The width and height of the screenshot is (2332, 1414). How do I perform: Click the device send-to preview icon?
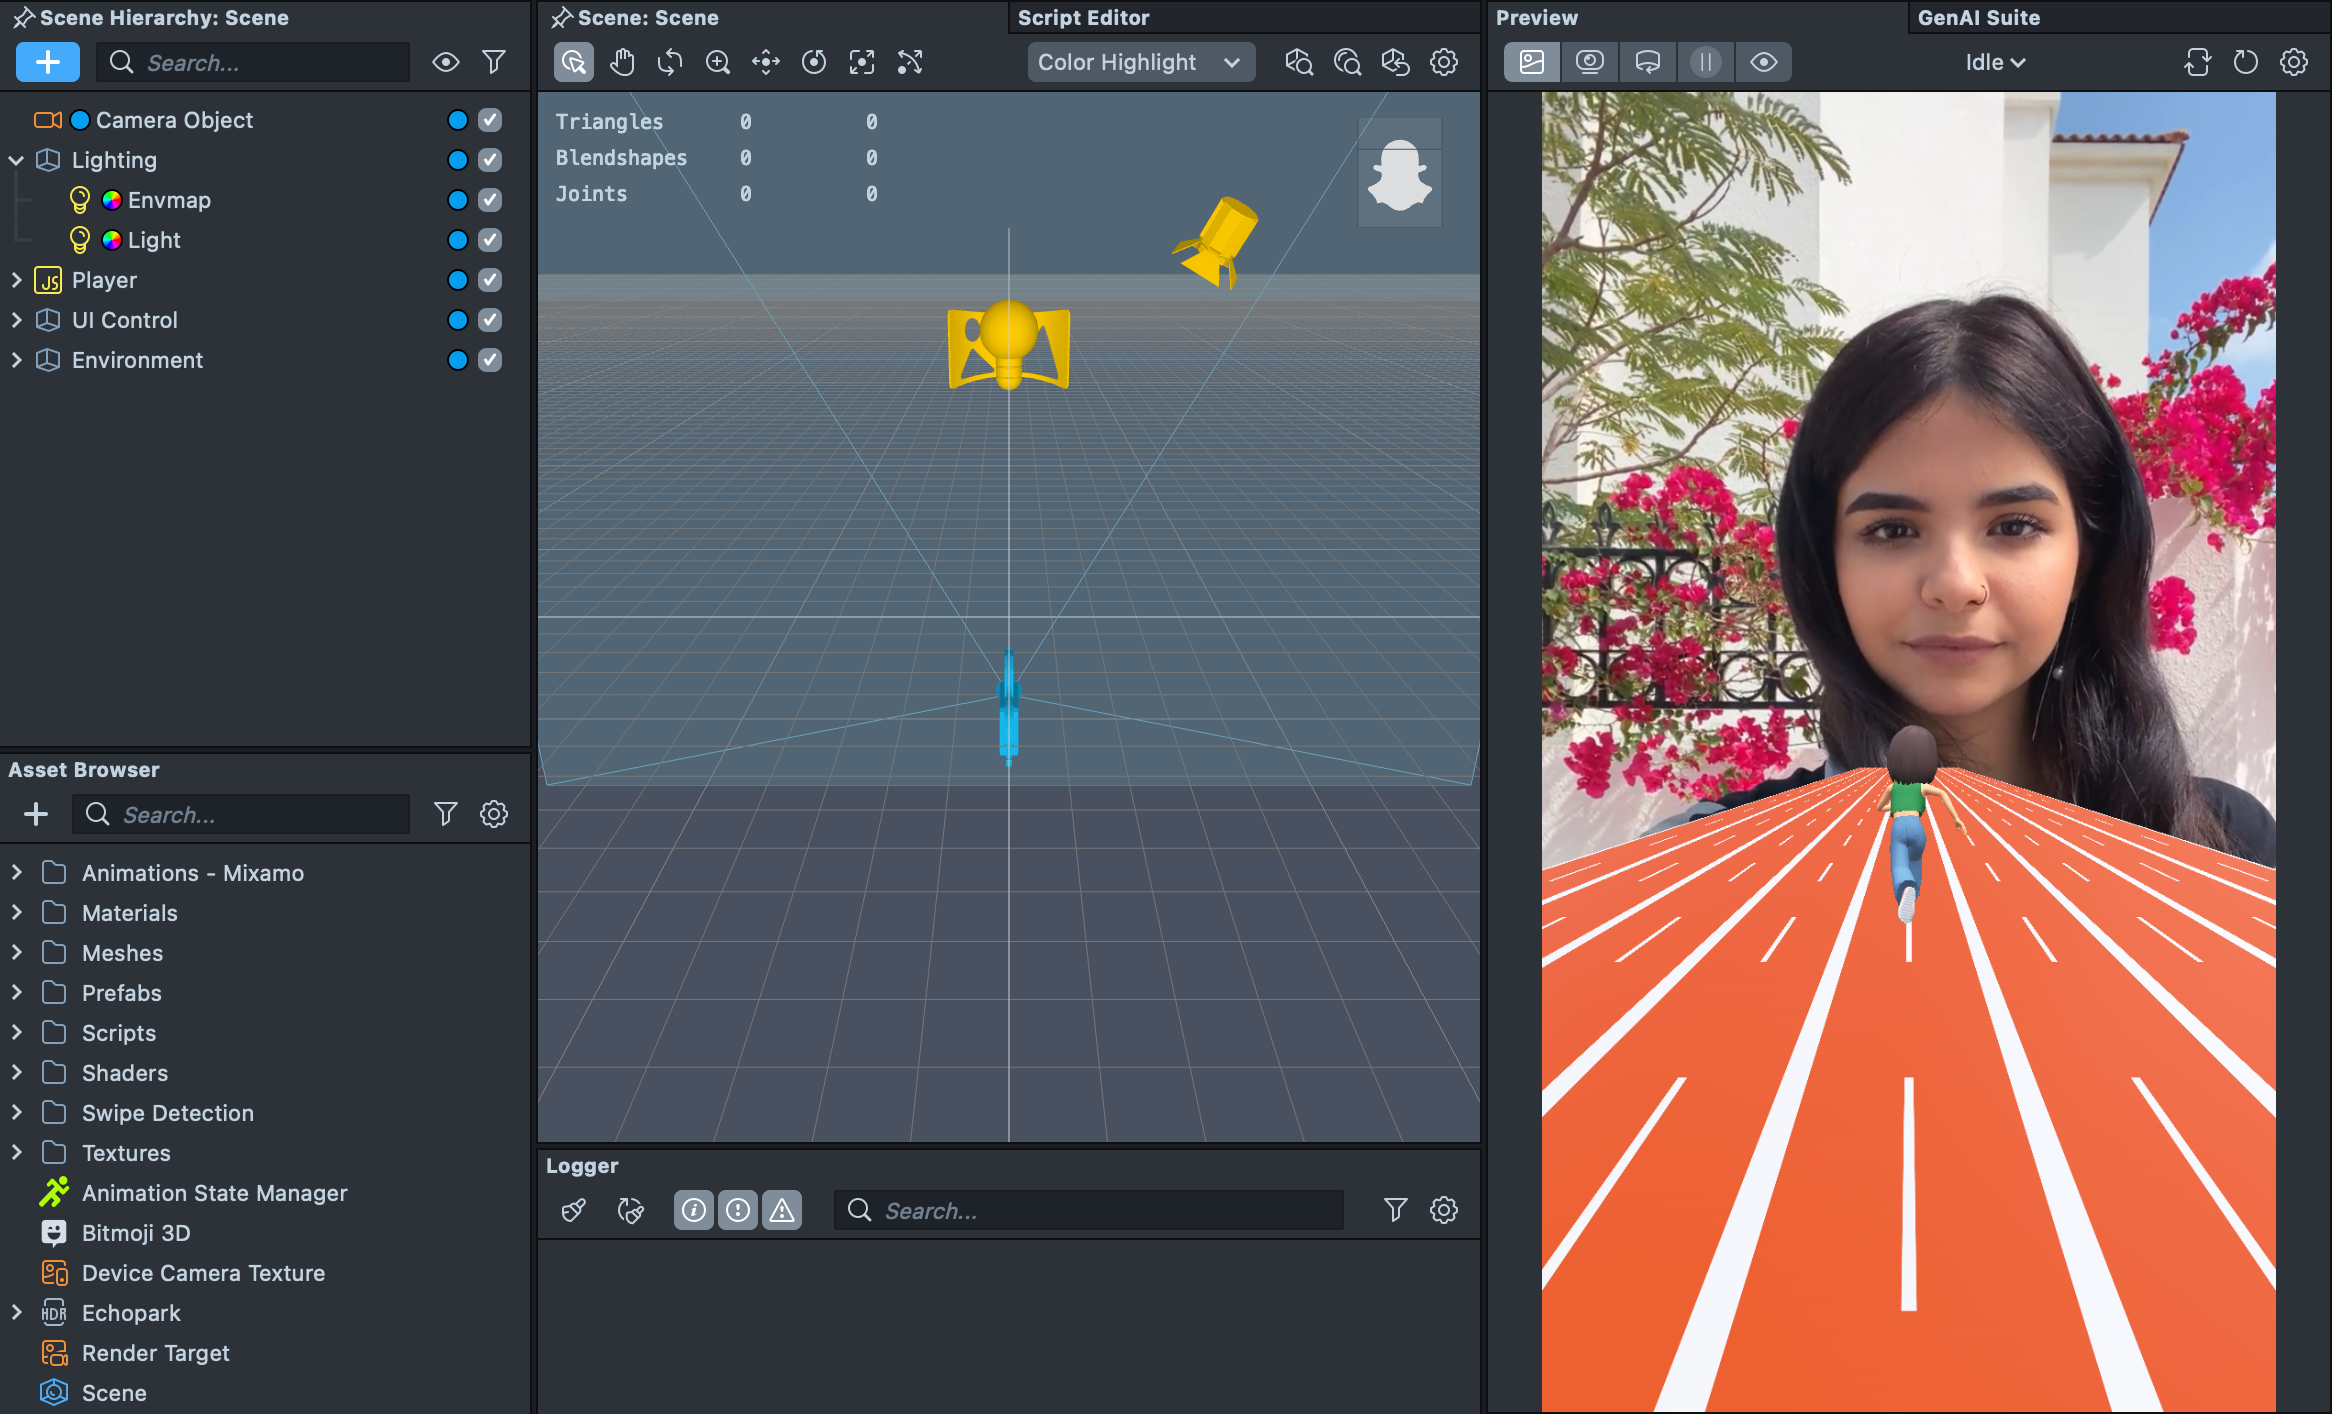1648,62
